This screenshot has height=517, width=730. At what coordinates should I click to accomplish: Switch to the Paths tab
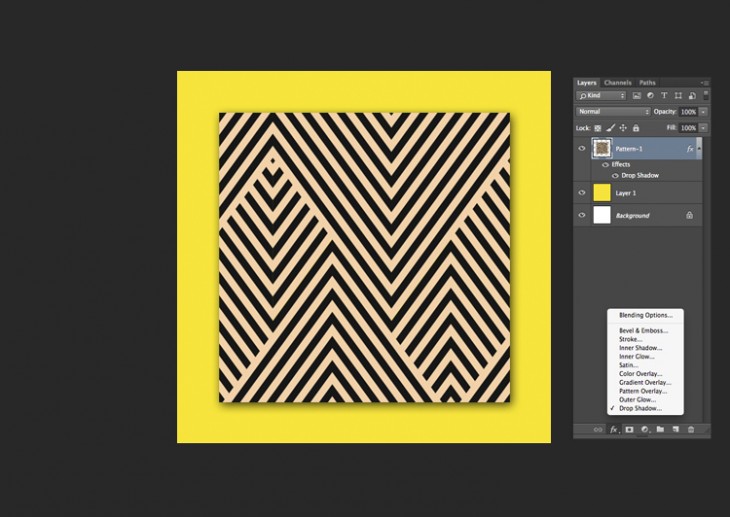pyautogui.click(x=647, y=83)
